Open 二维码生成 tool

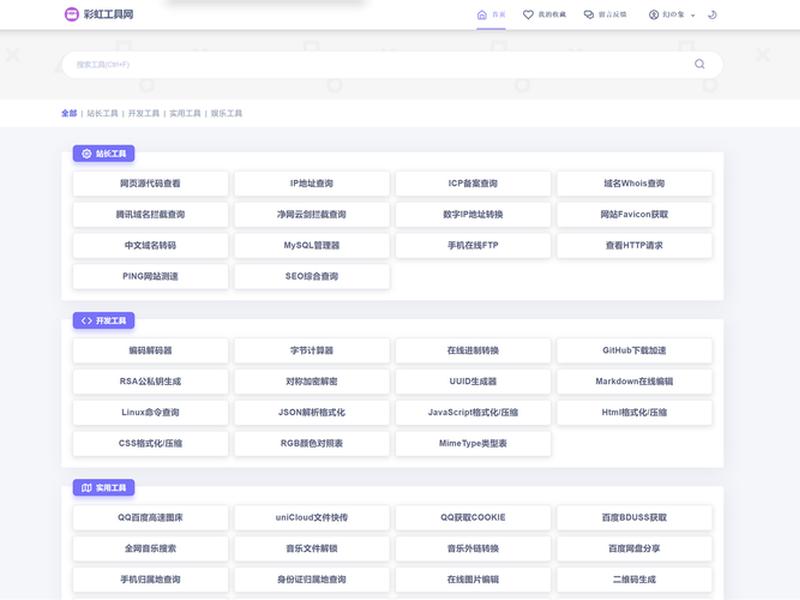click(634, 580)
